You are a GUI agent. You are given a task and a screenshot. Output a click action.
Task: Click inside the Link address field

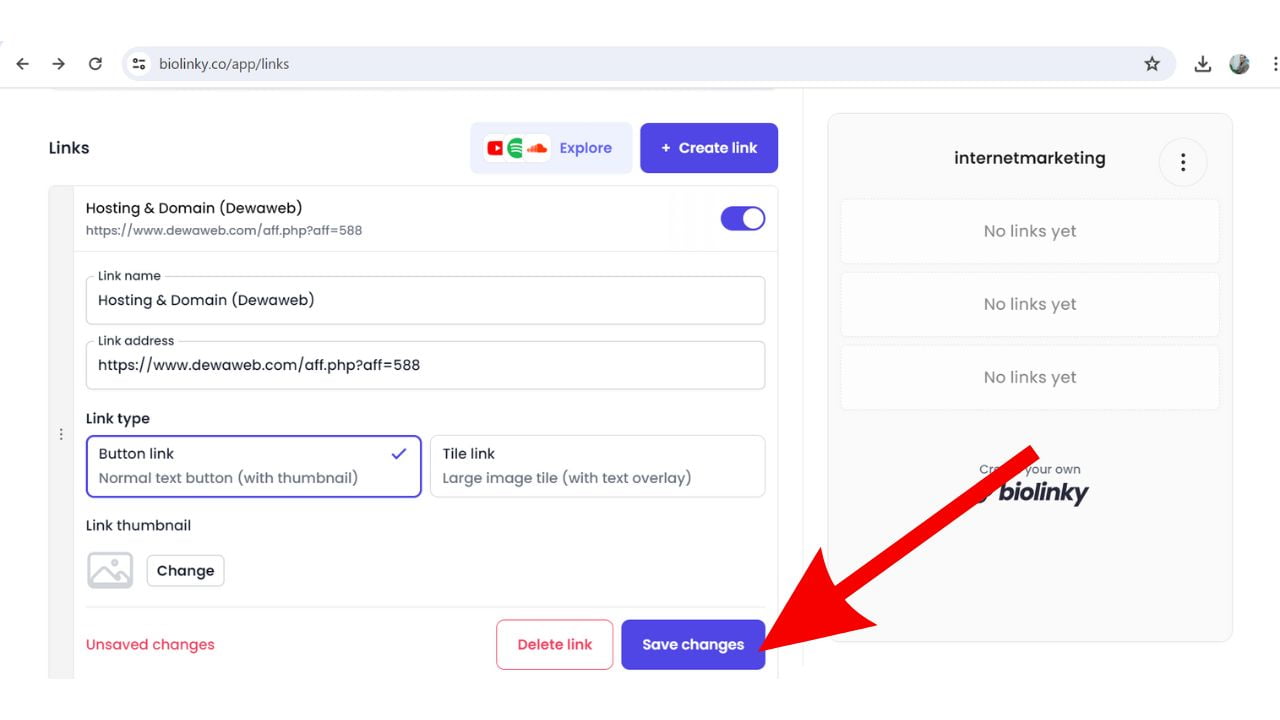pyautogui.click(x=425, y=365)
